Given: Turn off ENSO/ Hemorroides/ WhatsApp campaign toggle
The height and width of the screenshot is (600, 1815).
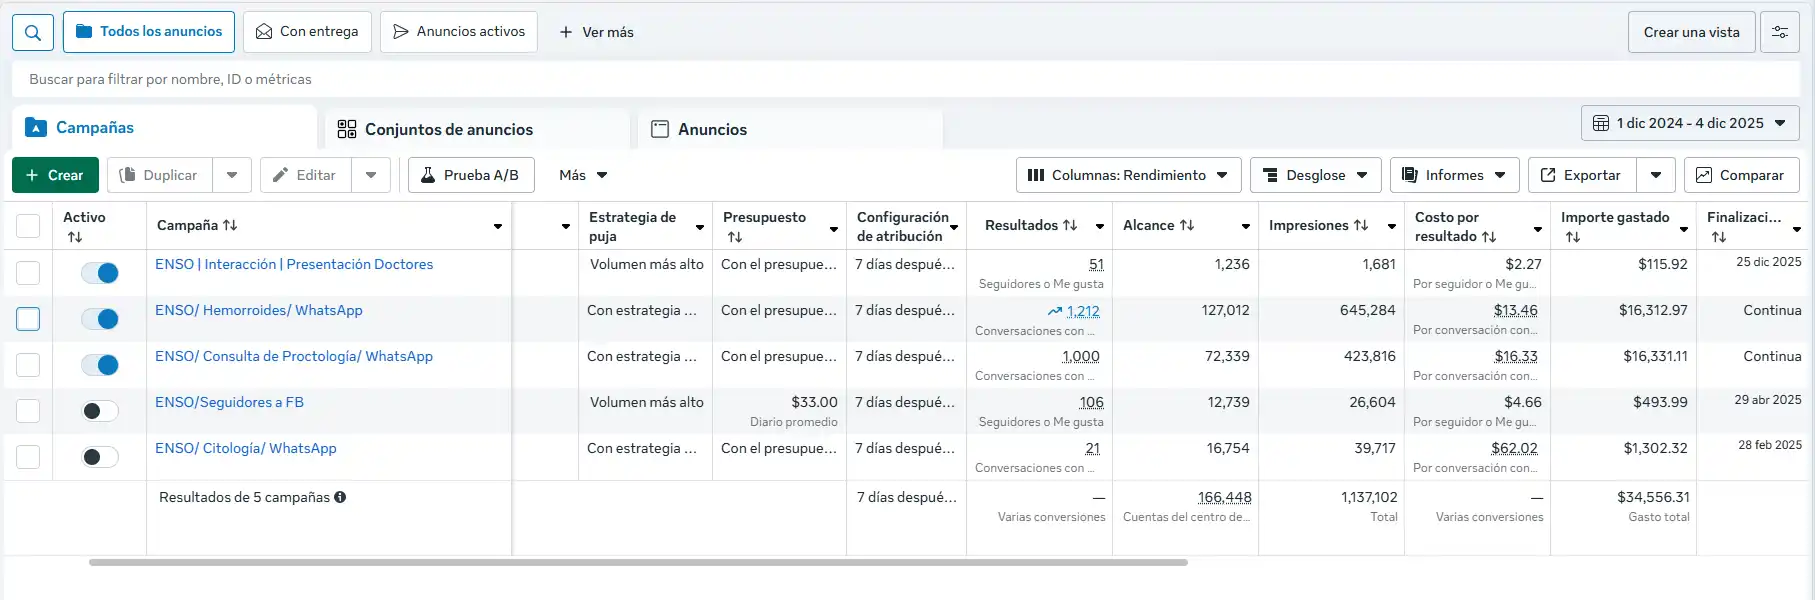Looking at the screenshot, I should click(100, 319).
